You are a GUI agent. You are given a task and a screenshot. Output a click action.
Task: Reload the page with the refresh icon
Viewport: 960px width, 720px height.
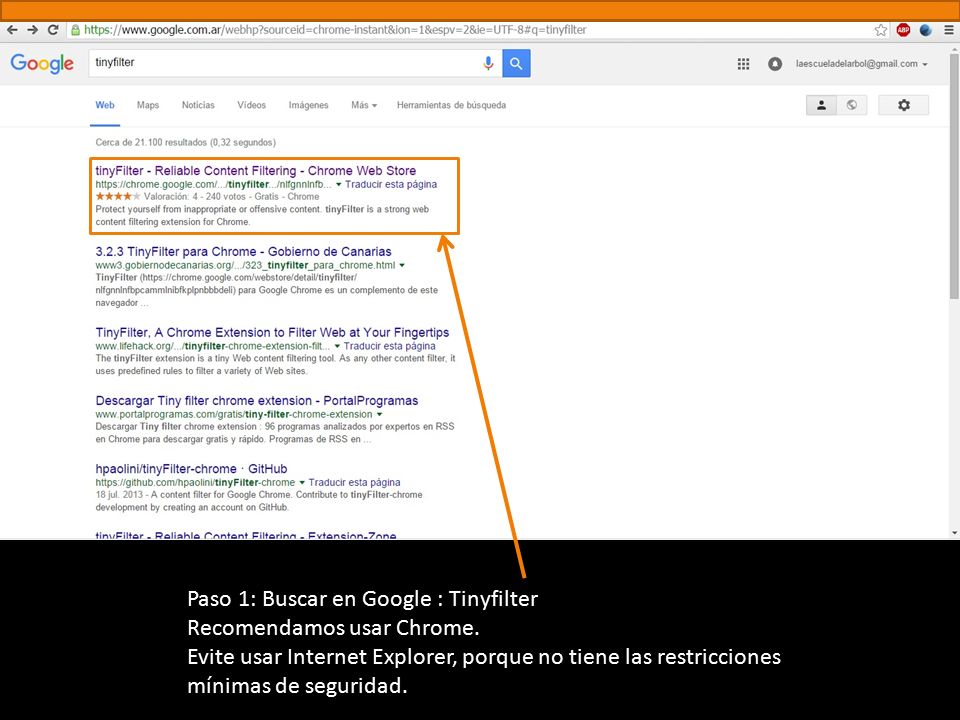53,29
